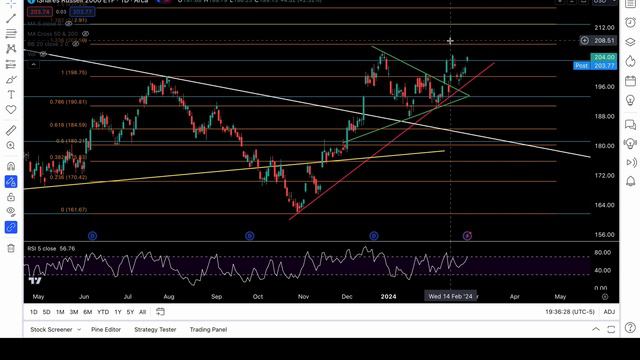Toggle stay-in-drawing-mode pencil lock button
640x360 pixels.
pyautogui.click(x=11, y=182)
